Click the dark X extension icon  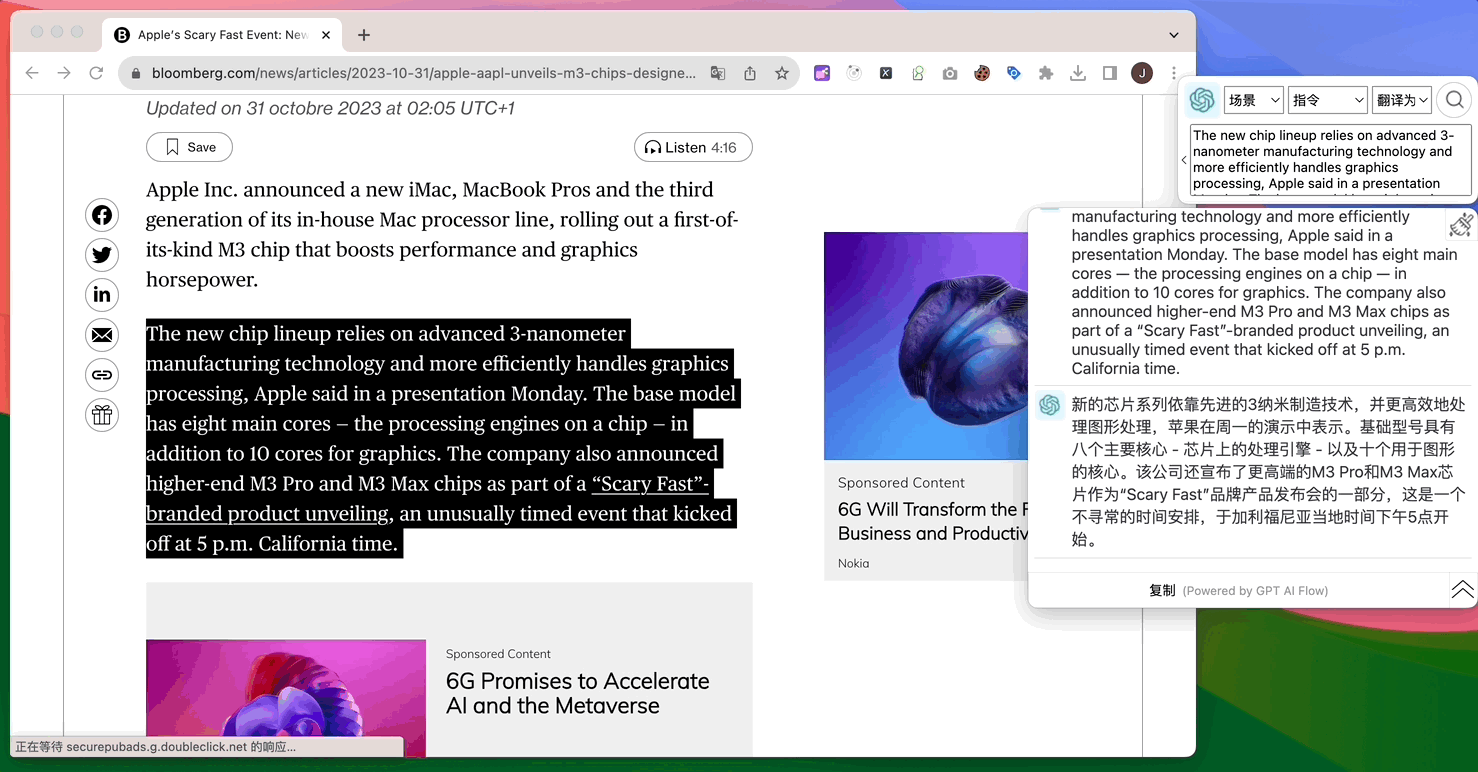886,73
